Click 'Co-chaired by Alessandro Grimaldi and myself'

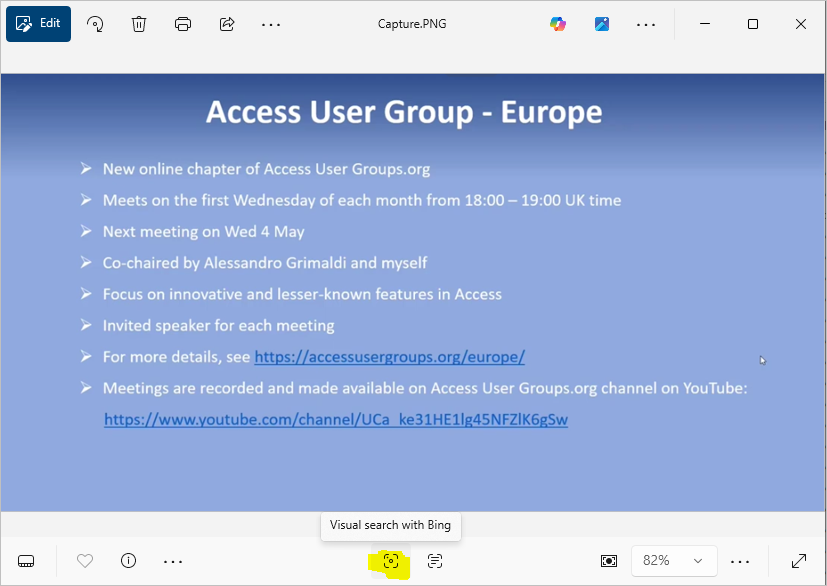coord(265,263)
